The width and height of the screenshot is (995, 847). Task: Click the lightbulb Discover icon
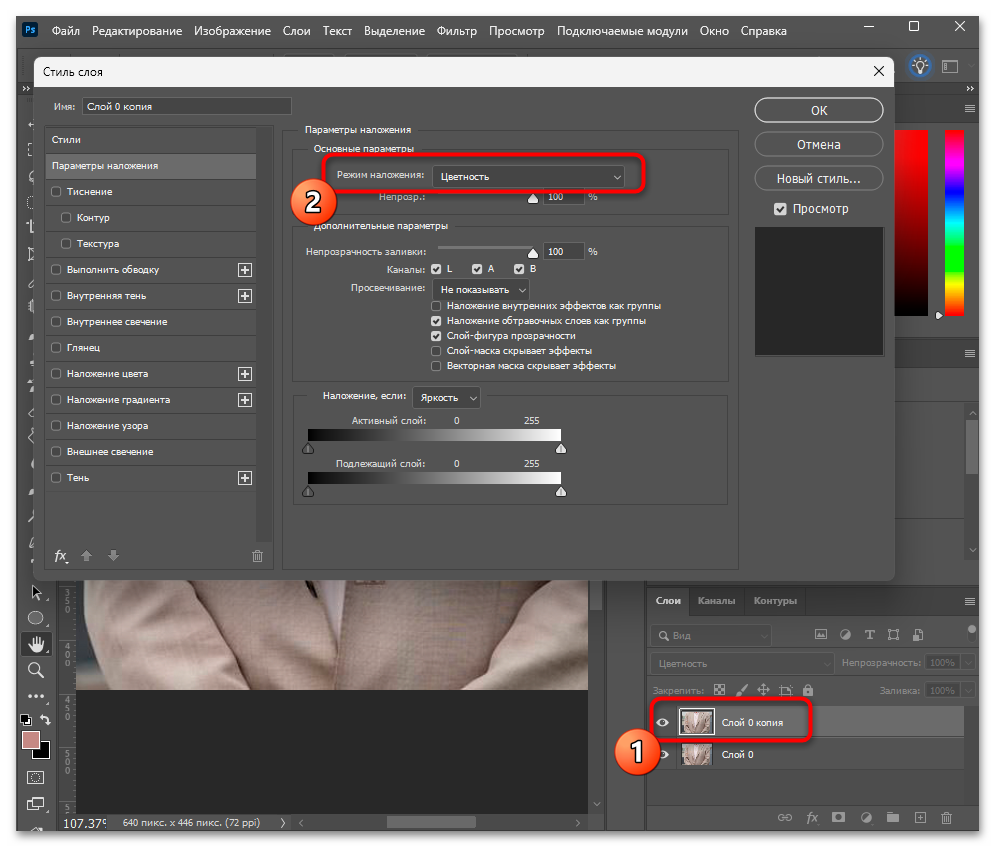(919, 66)
